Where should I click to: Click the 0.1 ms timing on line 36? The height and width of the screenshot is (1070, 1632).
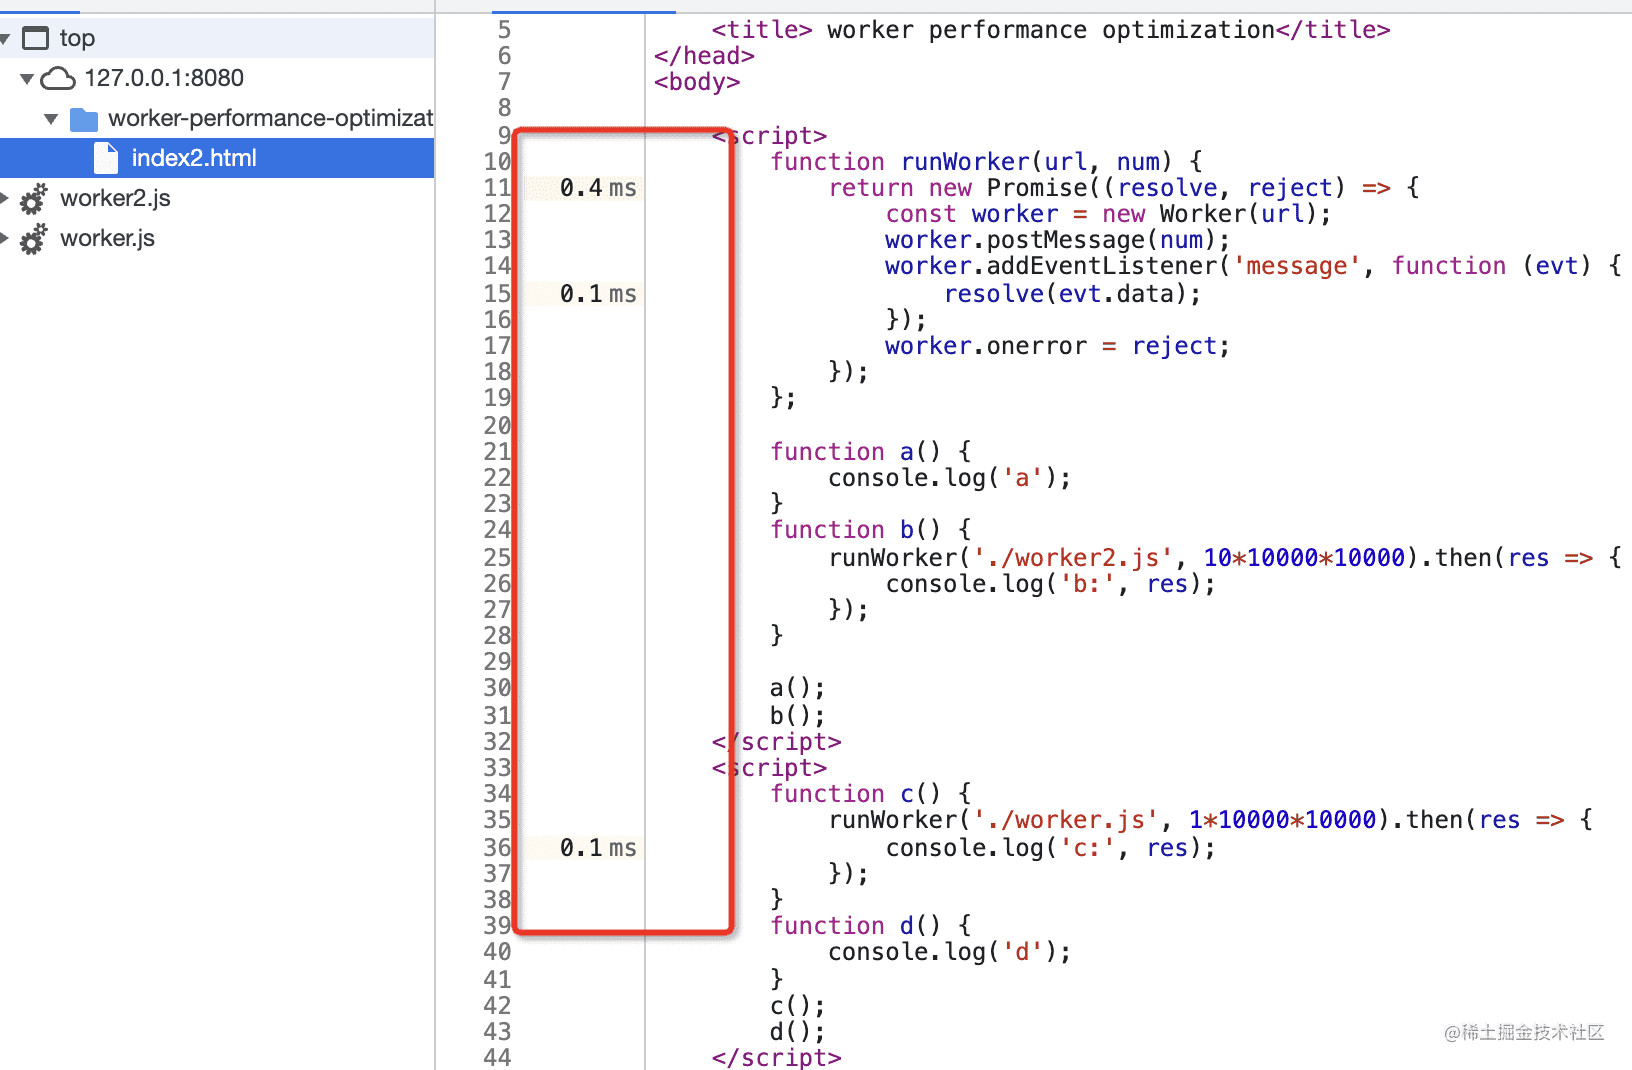pos(597,848)
